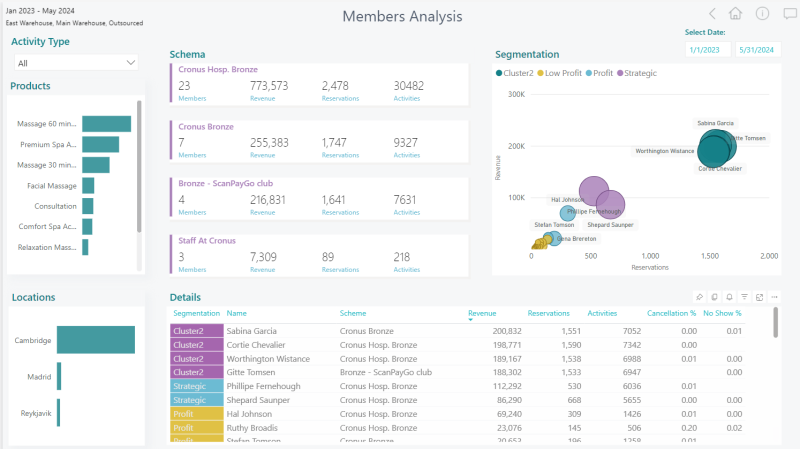Image resolution: width=800 pixels, height=449 pixels.
Task: Toggle the Cluster2 legend item
Action: (x=514, y=73)
